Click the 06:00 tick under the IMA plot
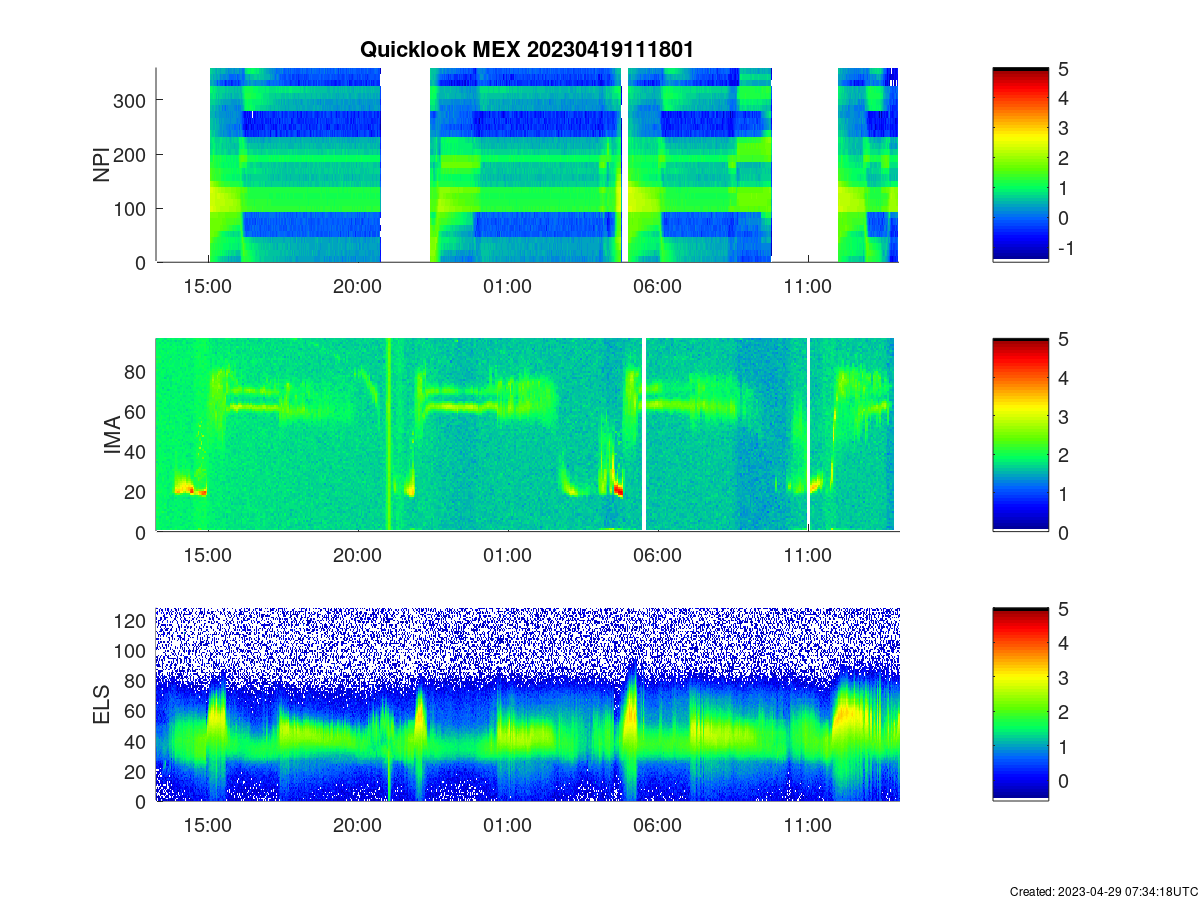The height and width of the screenshot is (900, 1200). tap(658, 556)
